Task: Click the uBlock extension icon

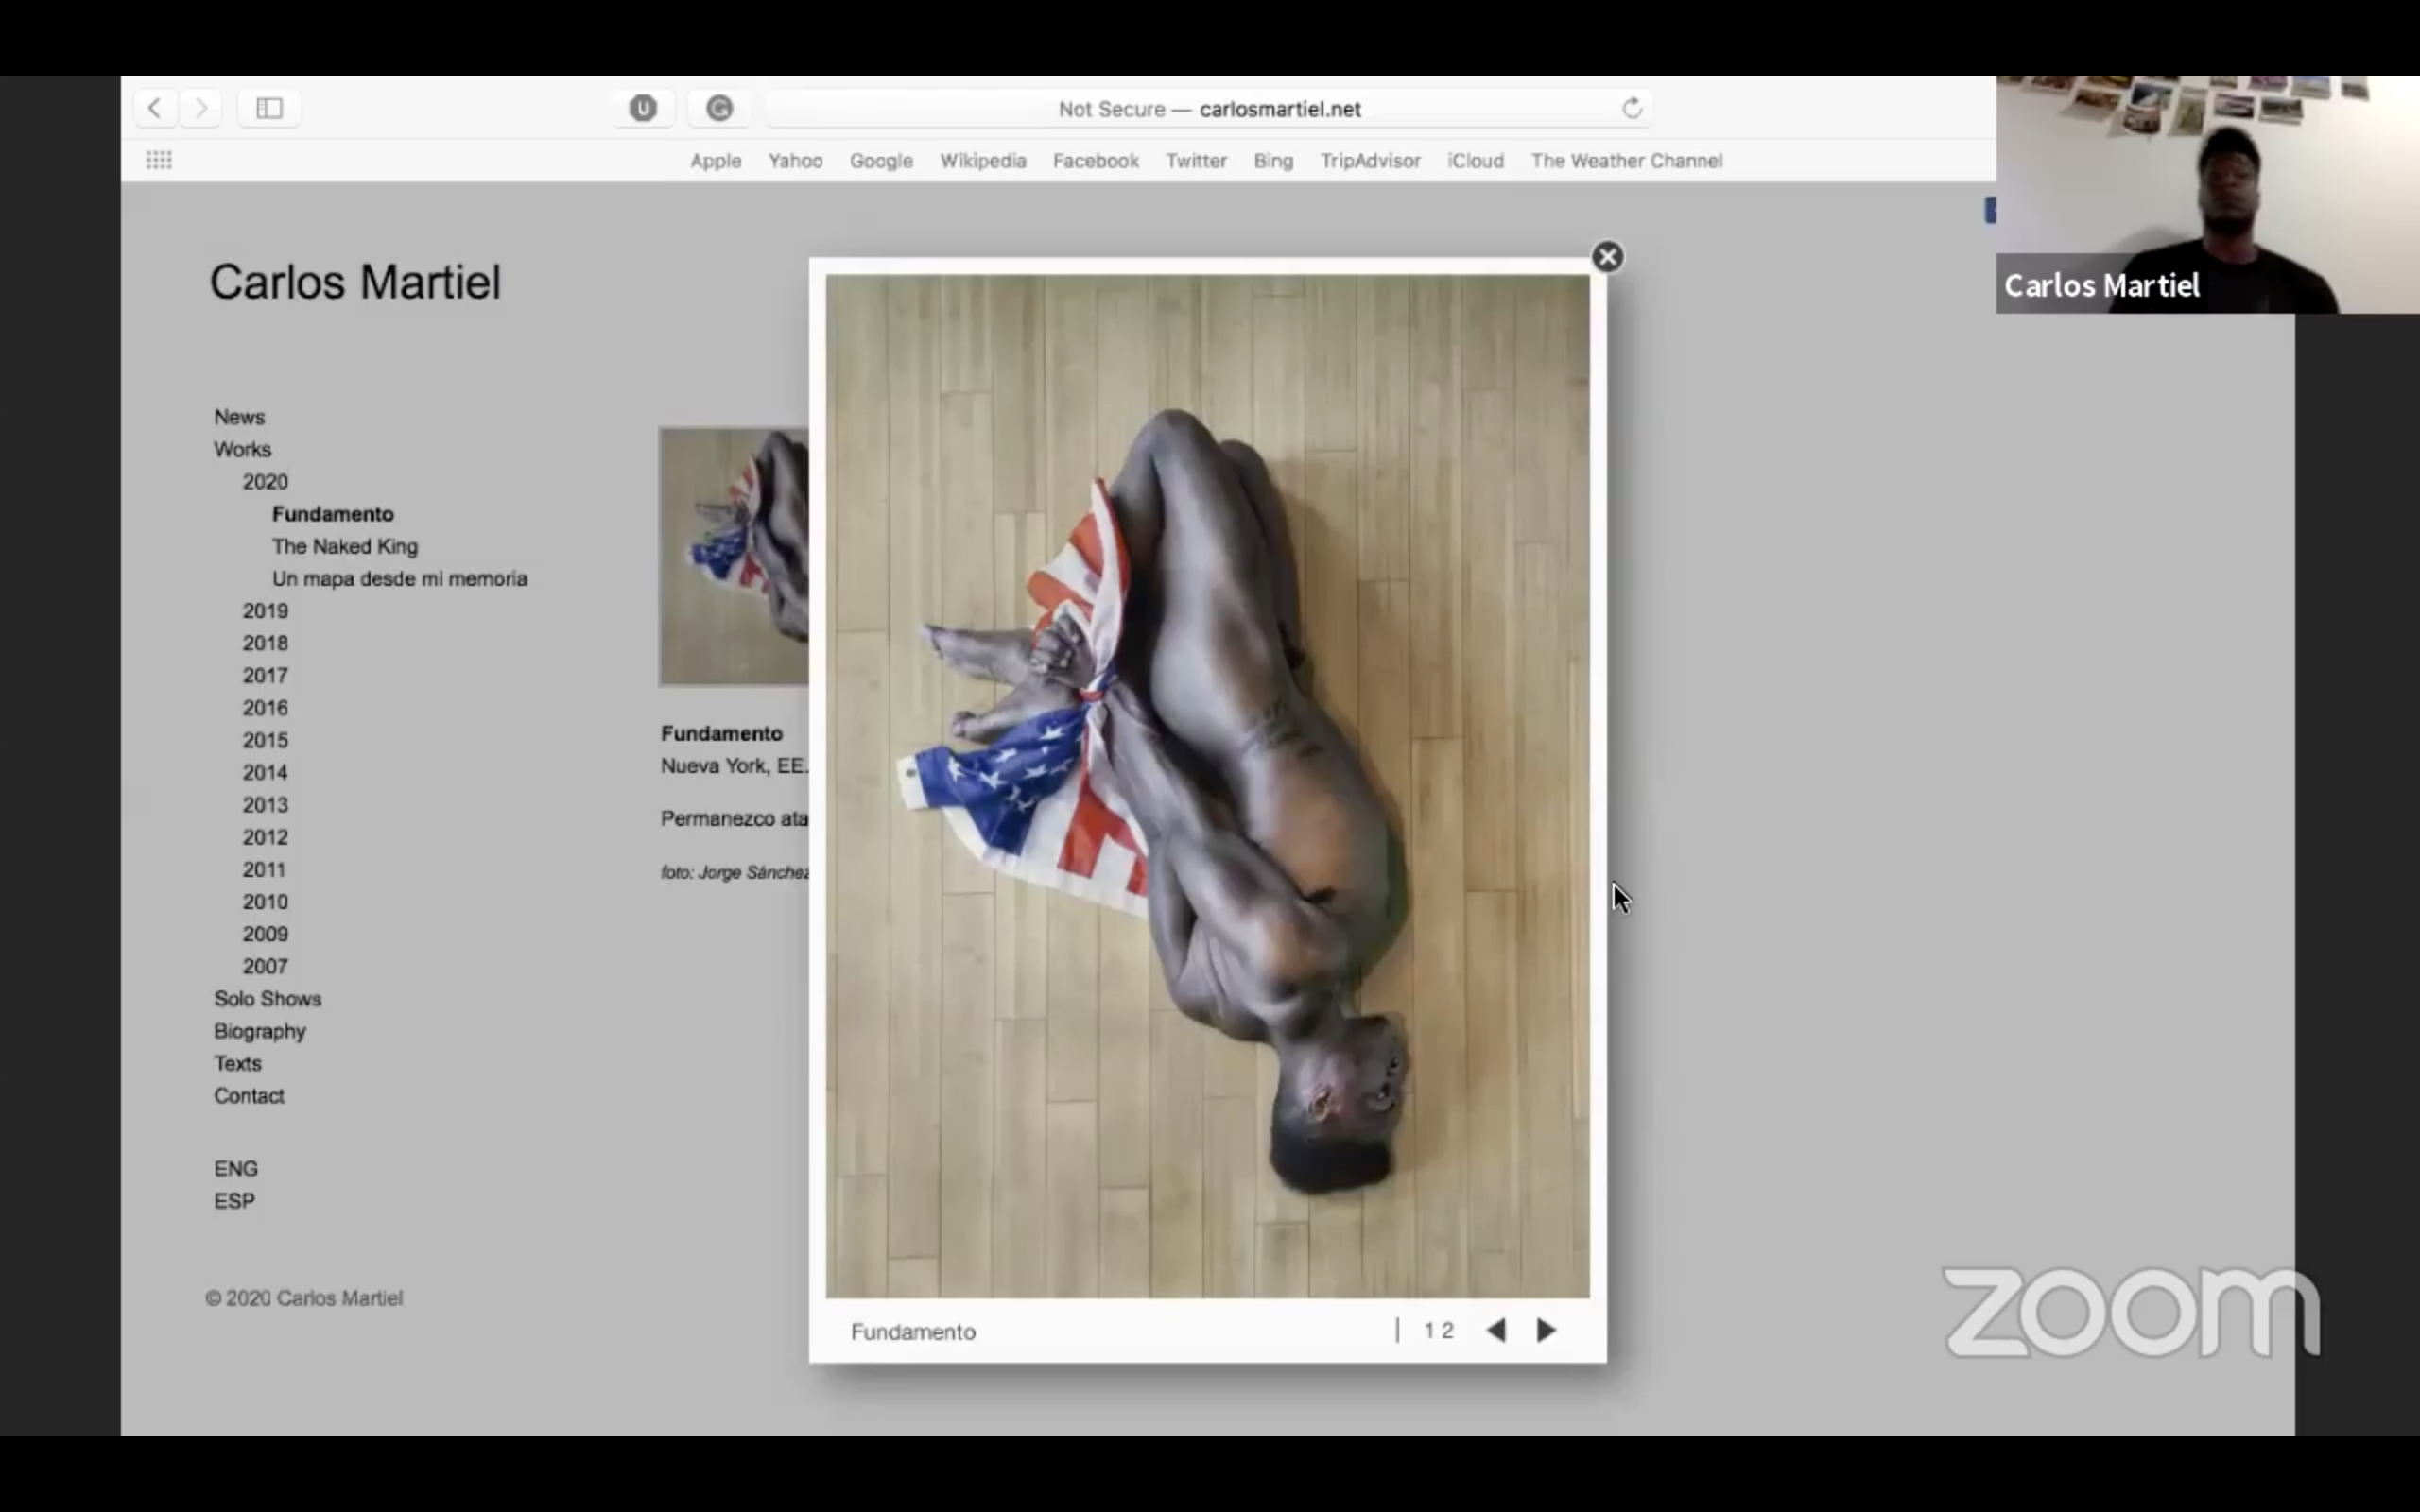Action: tap(643, 108)
